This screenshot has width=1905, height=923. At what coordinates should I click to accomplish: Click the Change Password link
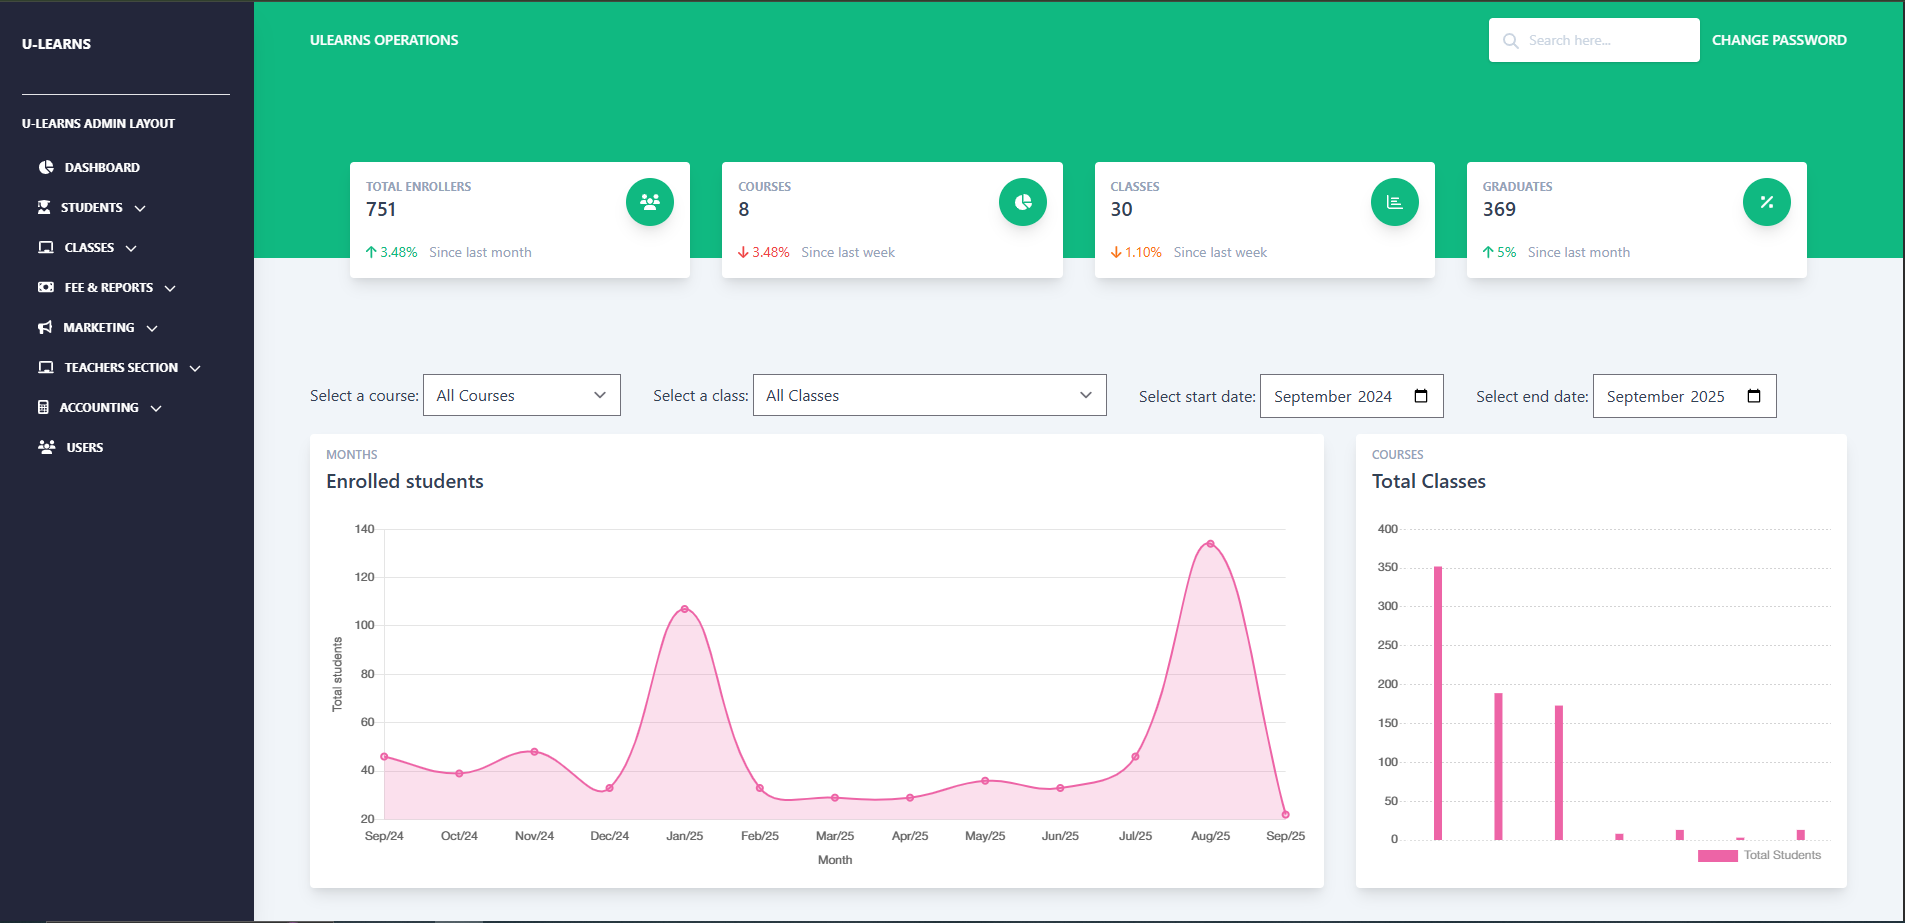click(x=1779, y=40)
